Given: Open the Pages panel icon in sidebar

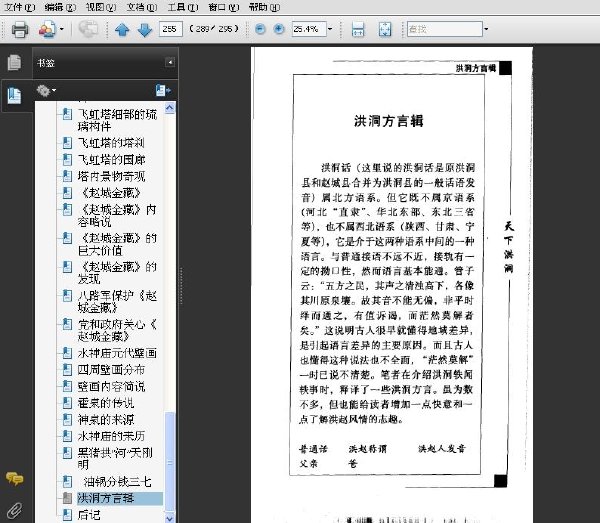Looking at the screenshot, I should [x=15, y=63].
